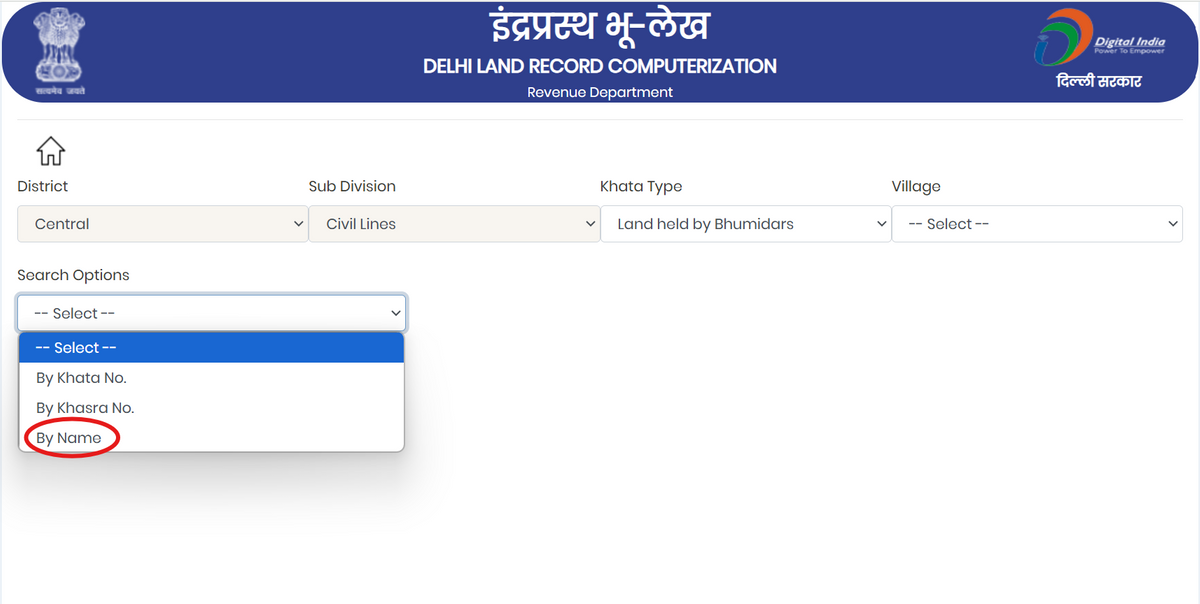Open the Khata Type dropdown

pyautogui.click(x=740, y=224)
